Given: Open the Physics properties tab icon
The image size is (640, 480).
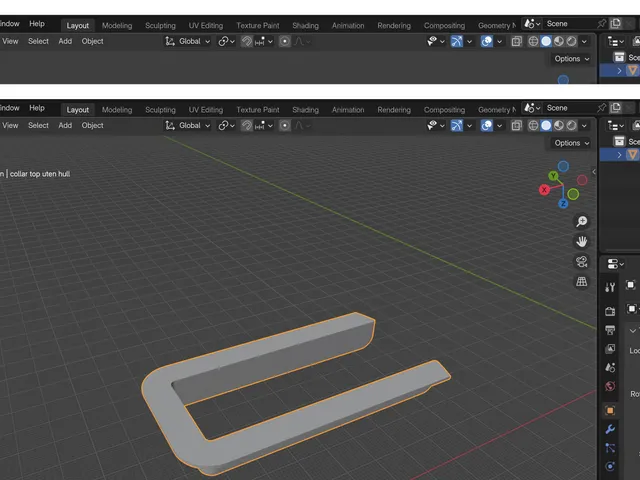Looking at the screenshot, I should pyautogui.click(x=610, y=466).
